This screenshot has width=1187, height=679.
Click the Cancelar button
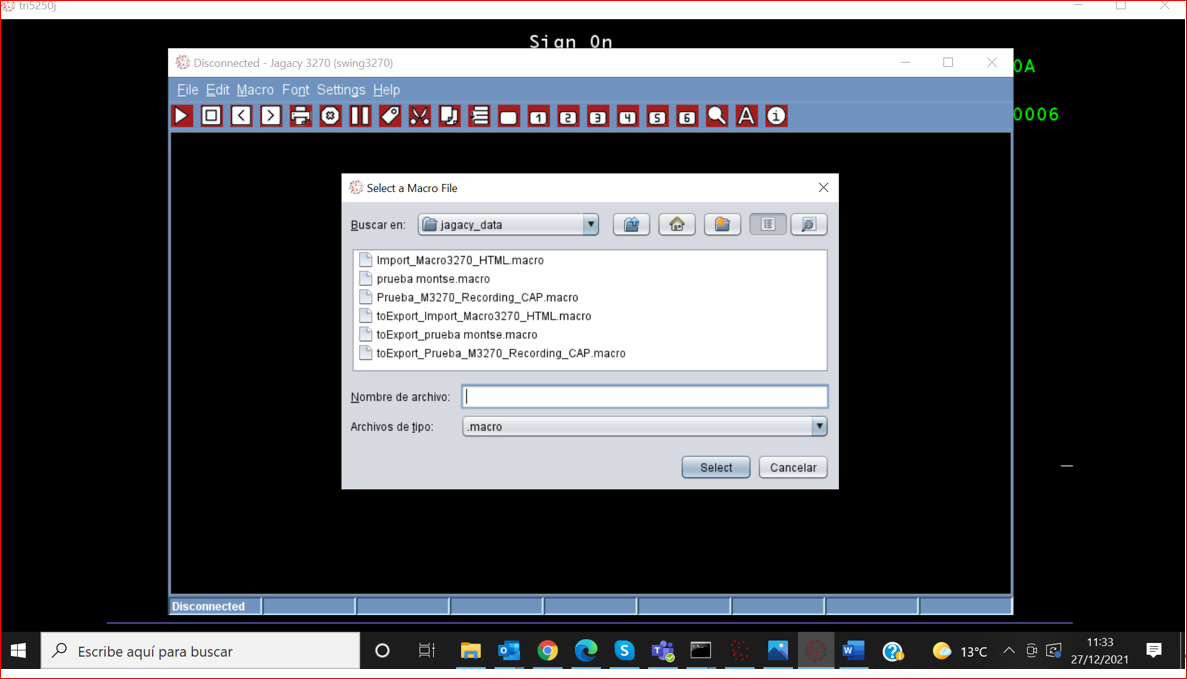(x=793, y=468)
